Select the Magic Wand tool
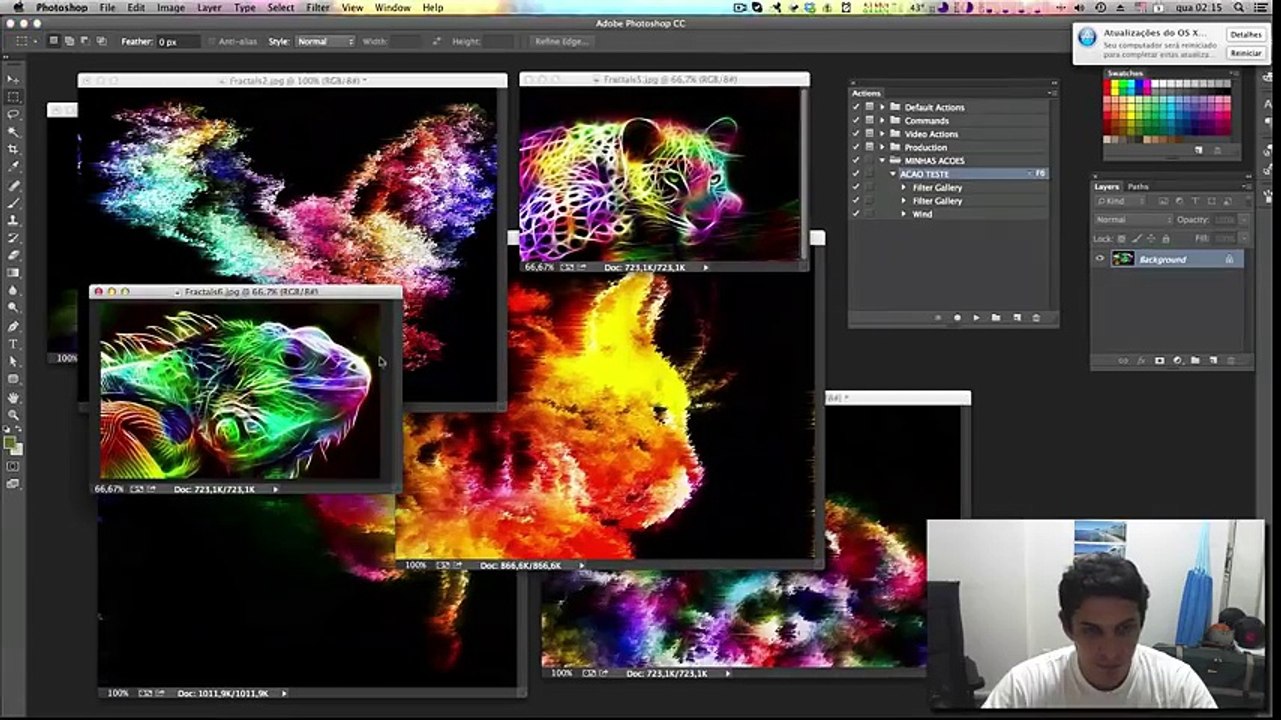Image resolution: width=1281 pixels, height=720 pixels. coord(14,132)
